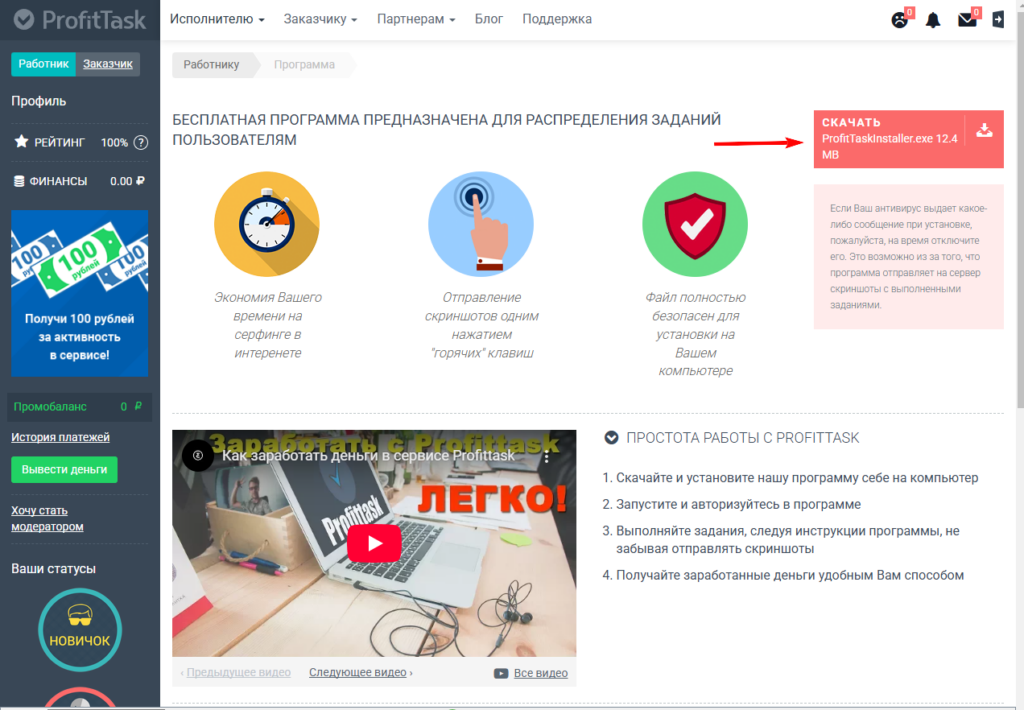
Task: Open the Поддержка menu item
Action: 557,19
